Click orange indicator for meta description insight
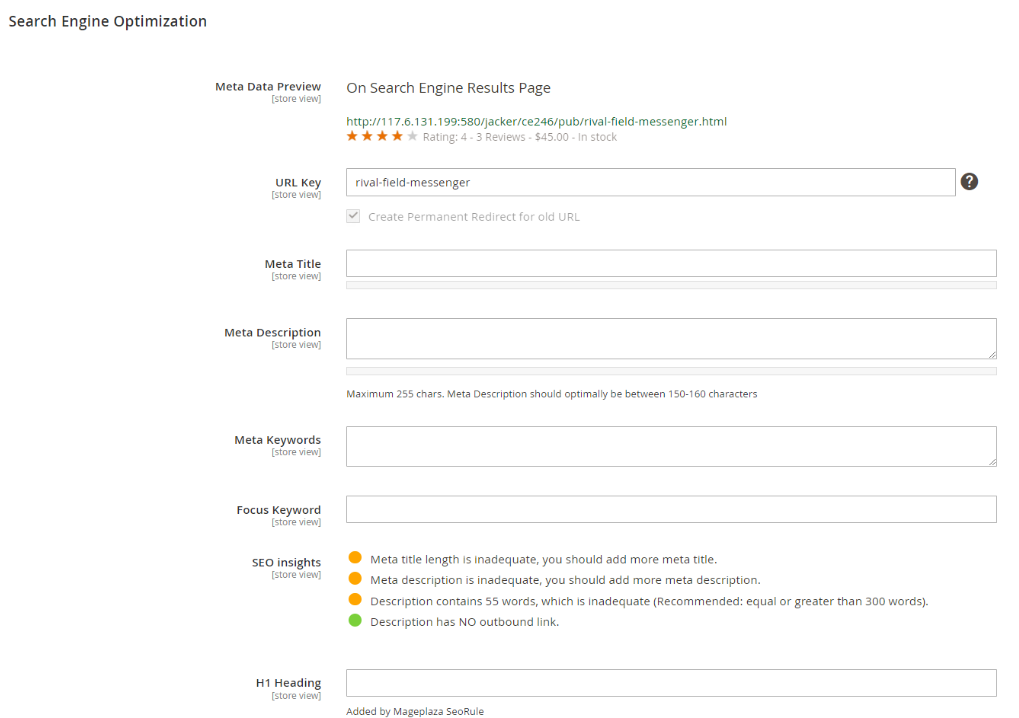Screen dimensions: 1019x718 [354, 579]
